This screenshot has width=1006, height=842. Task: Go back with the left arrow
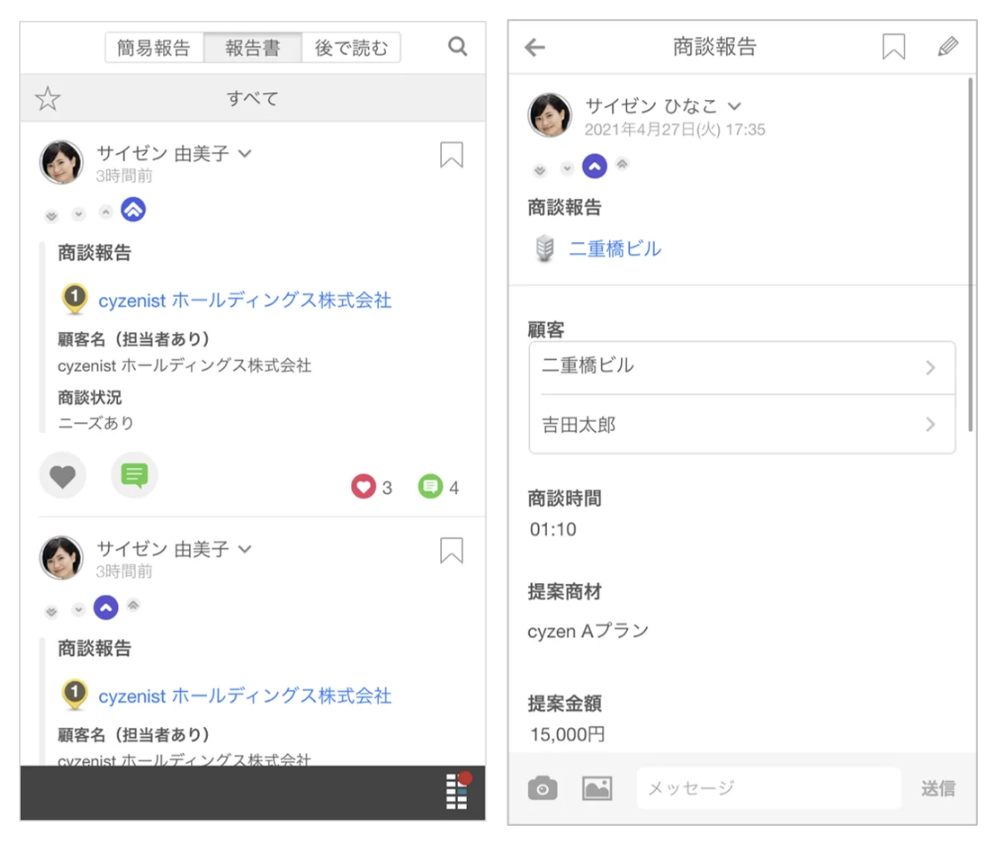[x=534, y=47]
